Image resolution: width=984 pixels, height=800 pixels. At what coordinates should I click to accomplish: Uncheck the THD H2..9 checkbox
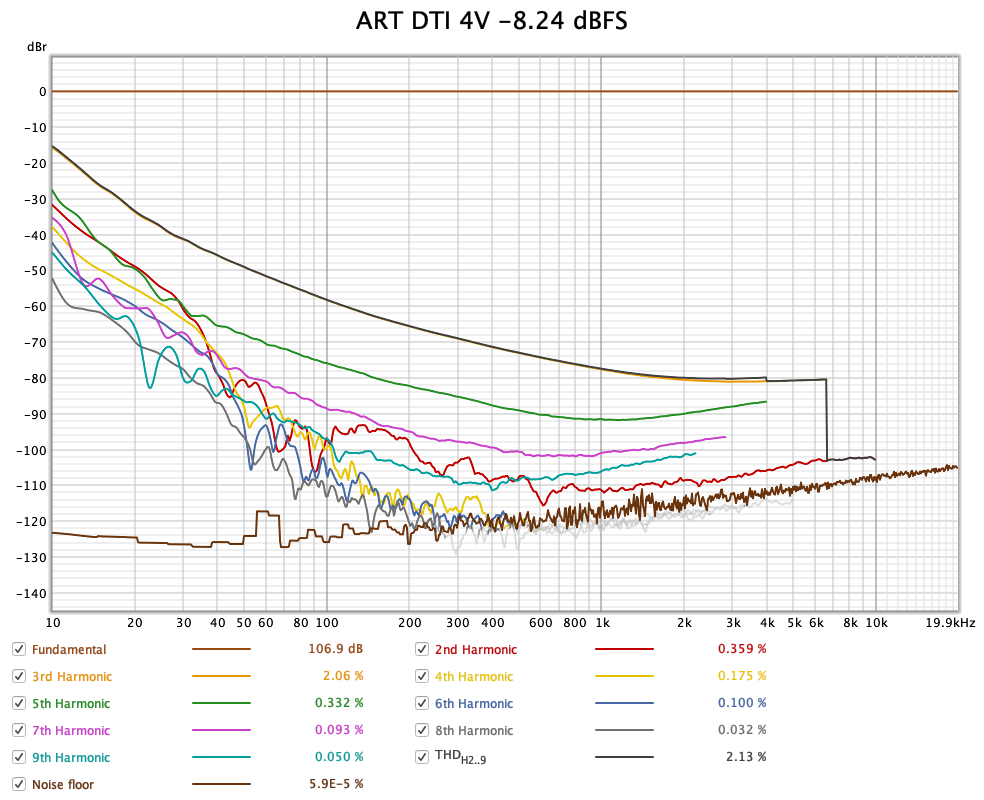pyautogui.click(x=422, y=757)
